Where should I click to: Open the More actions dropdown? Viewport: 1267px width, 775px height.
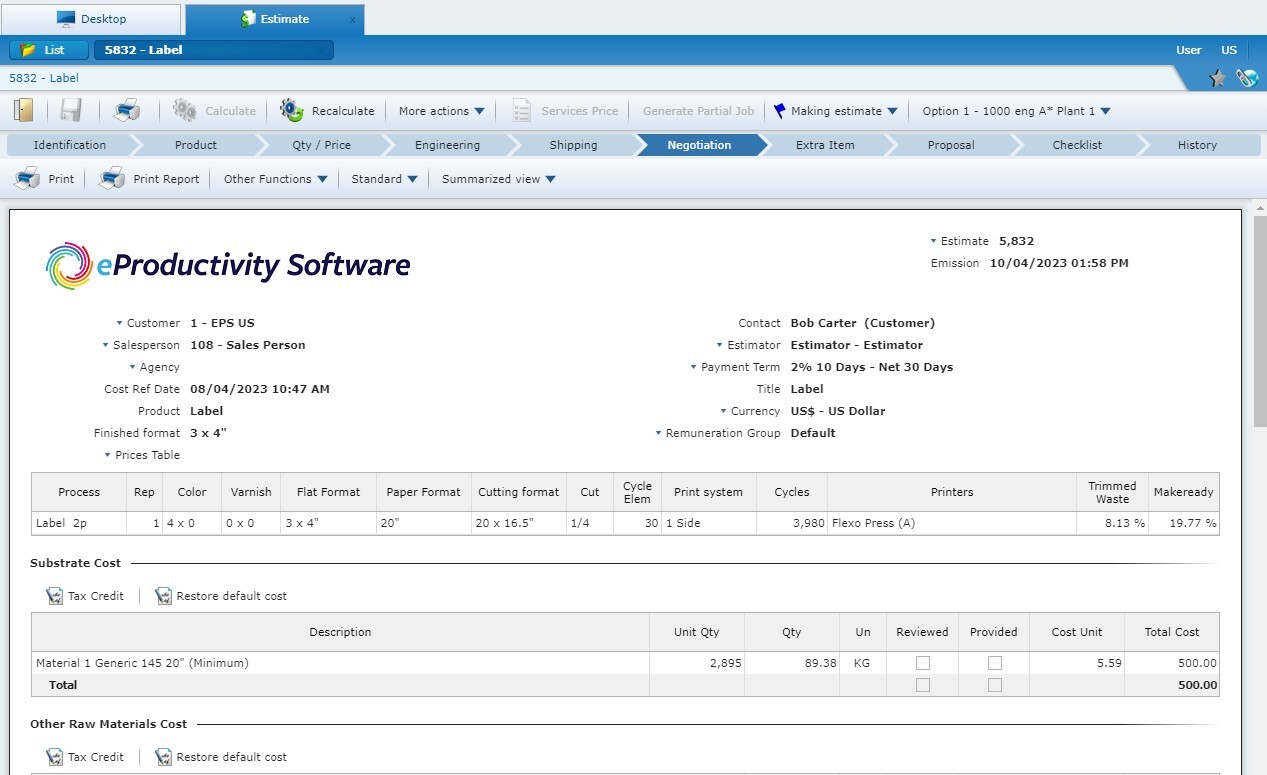point(440,110)
